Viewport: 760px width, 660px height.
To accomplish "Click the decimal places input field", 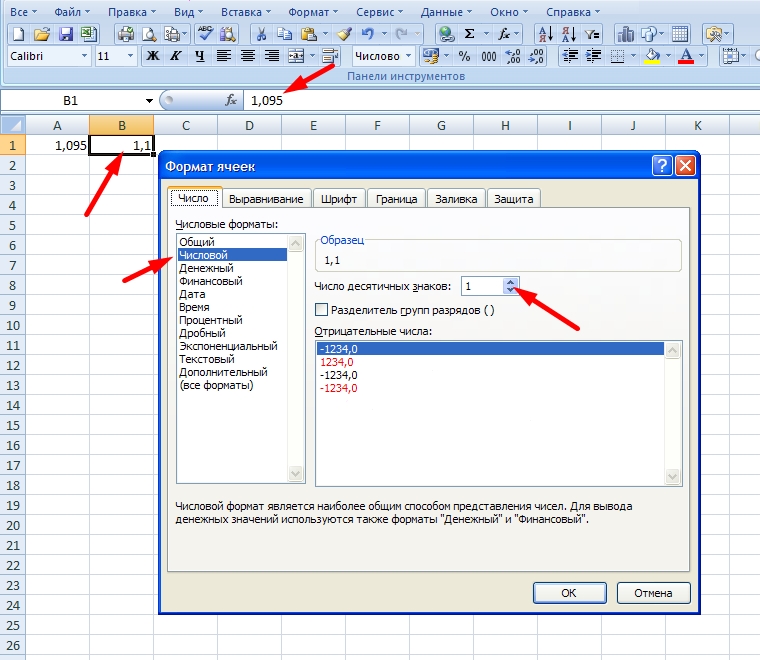I will click(483, 286).
